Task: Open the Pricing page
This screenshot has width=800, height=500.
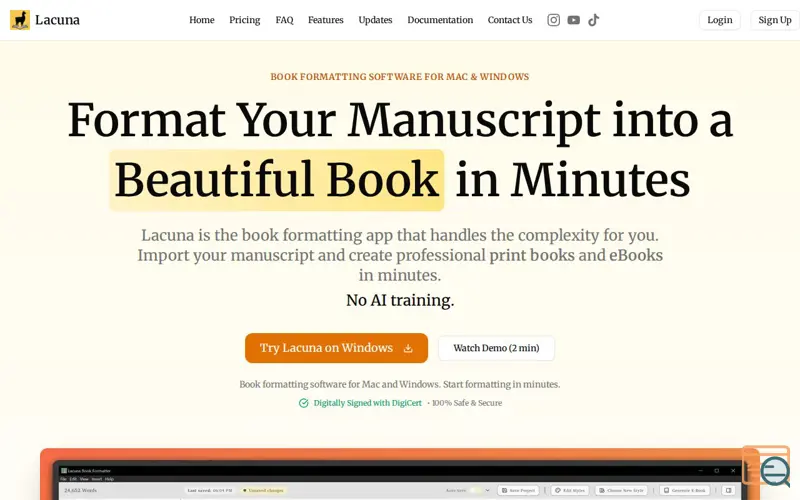Action: [x=244, y=20]
